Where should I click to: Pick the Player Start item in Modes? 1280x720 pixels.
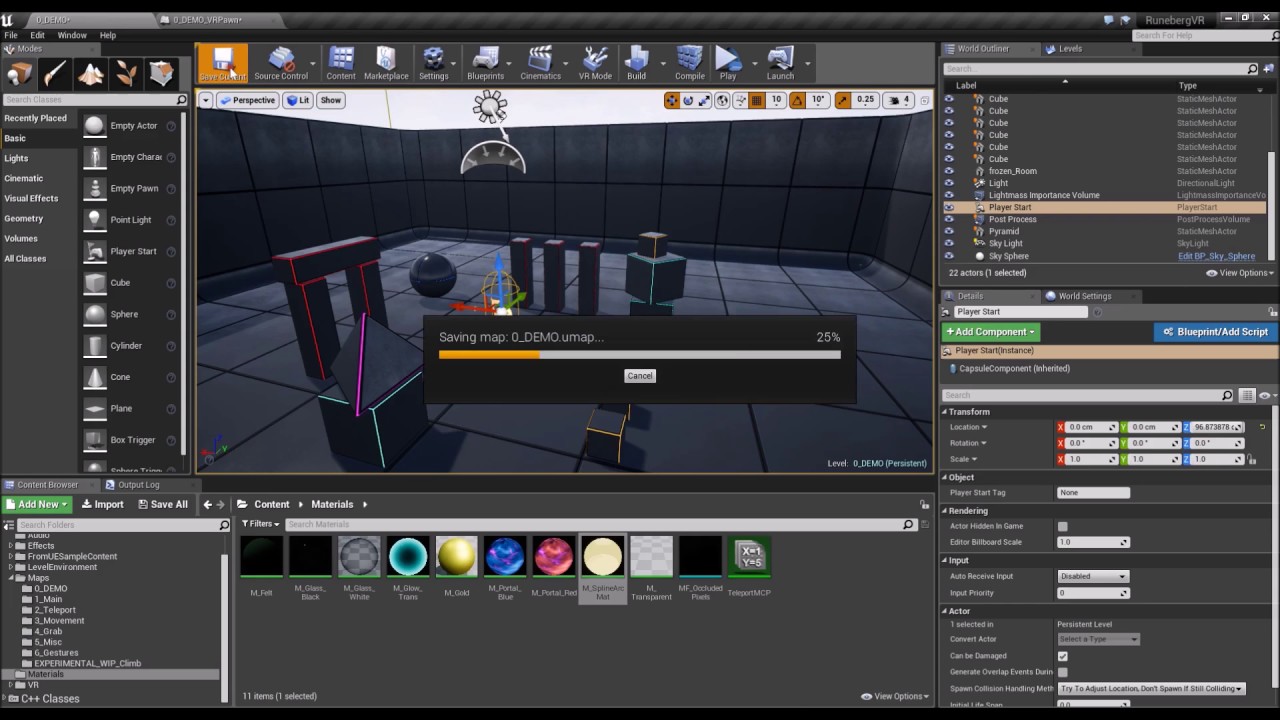[x=130, y=251]
